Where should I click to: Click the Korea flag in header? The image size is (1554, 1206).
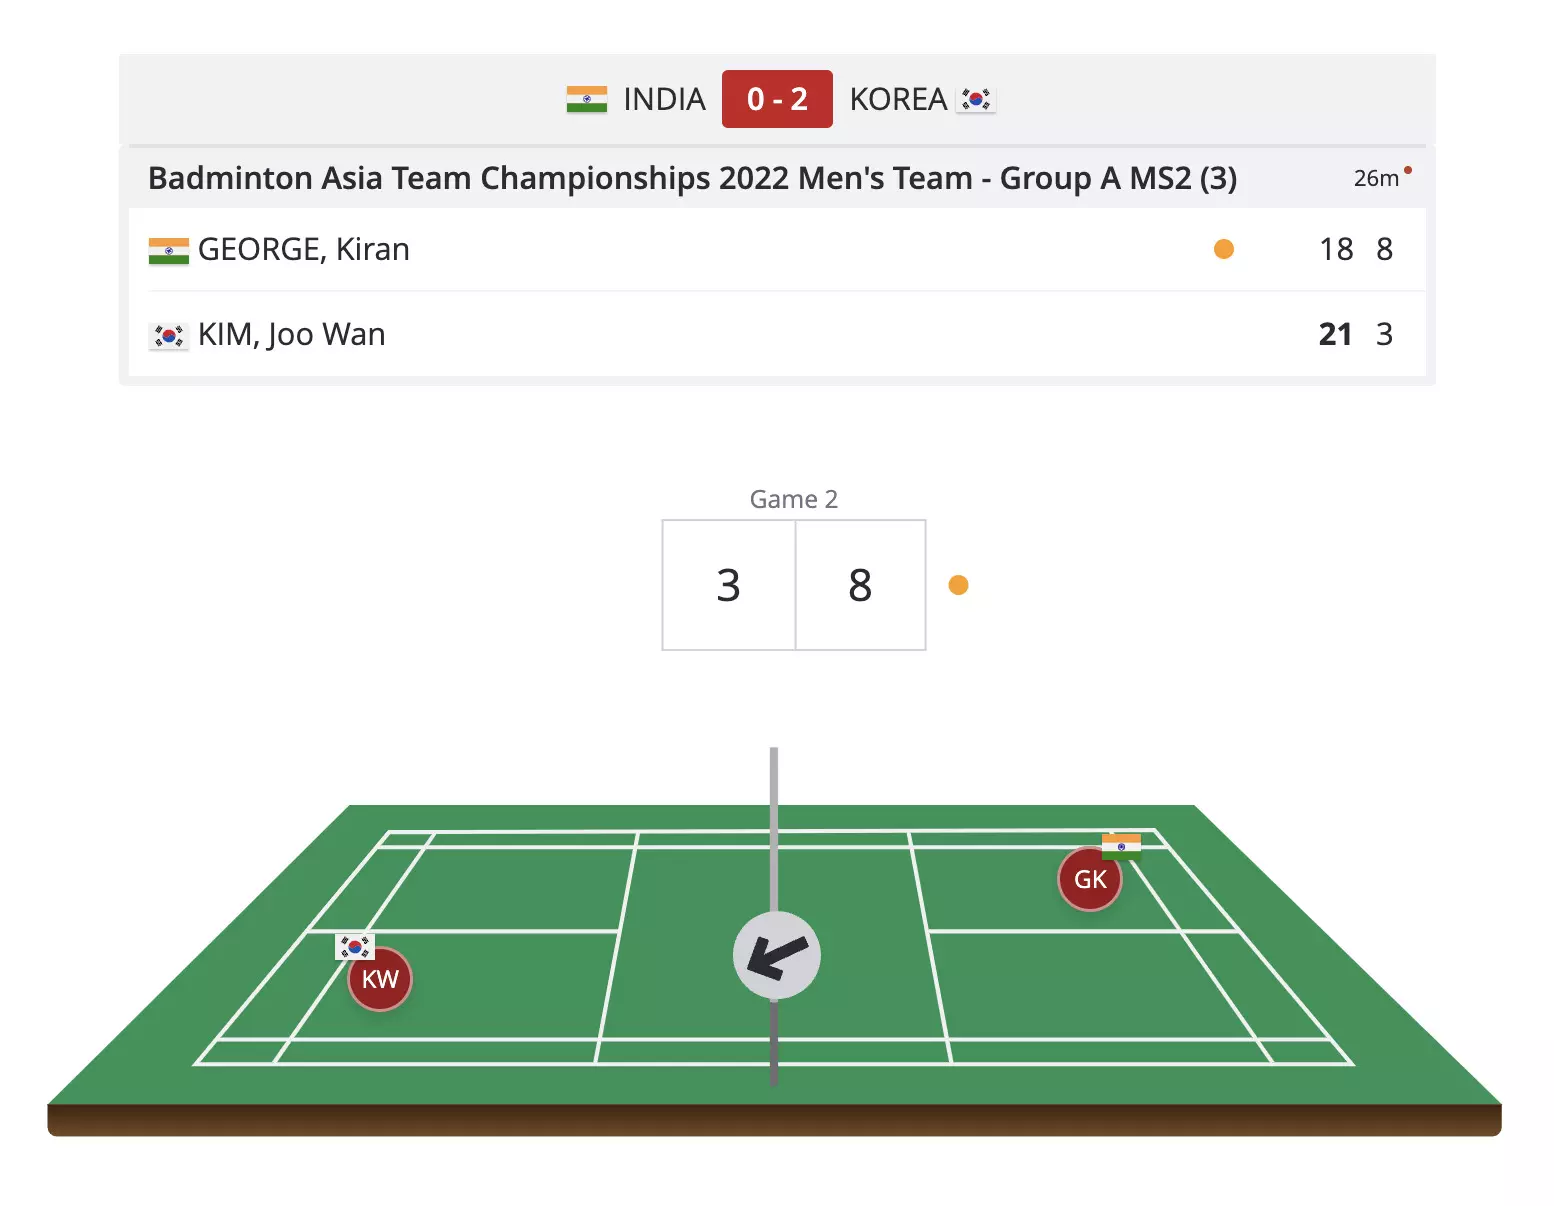click(x=976, y=99)
